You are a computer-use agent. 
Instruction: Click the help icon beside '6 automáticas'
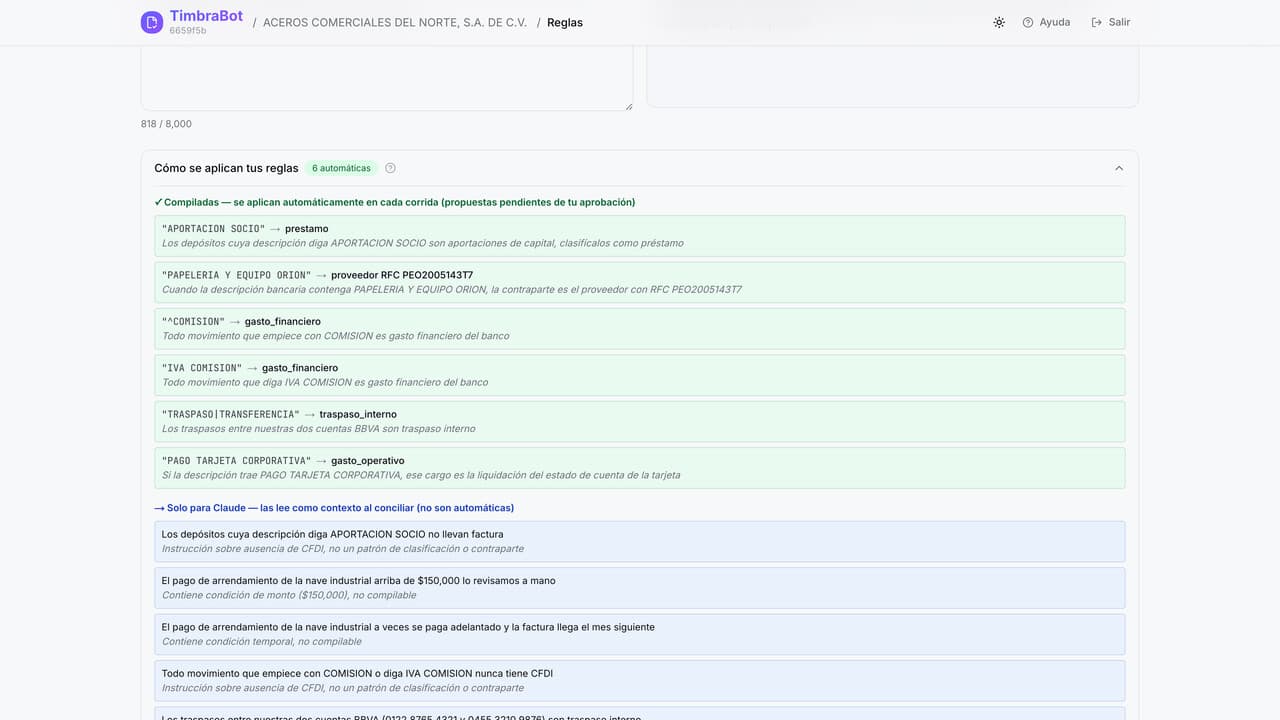pyautogui.click(x=390, y=168)
